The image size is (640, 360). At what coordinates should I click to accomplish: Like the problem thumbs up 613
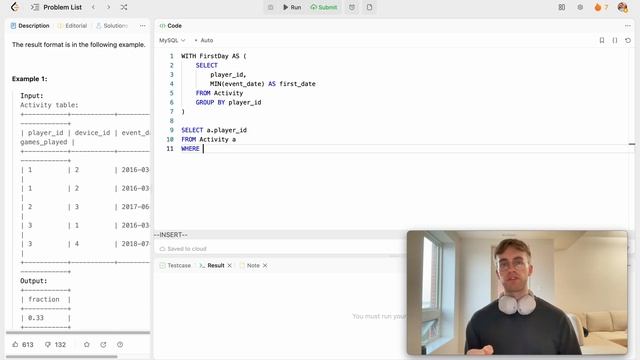[x=23, y=344]
